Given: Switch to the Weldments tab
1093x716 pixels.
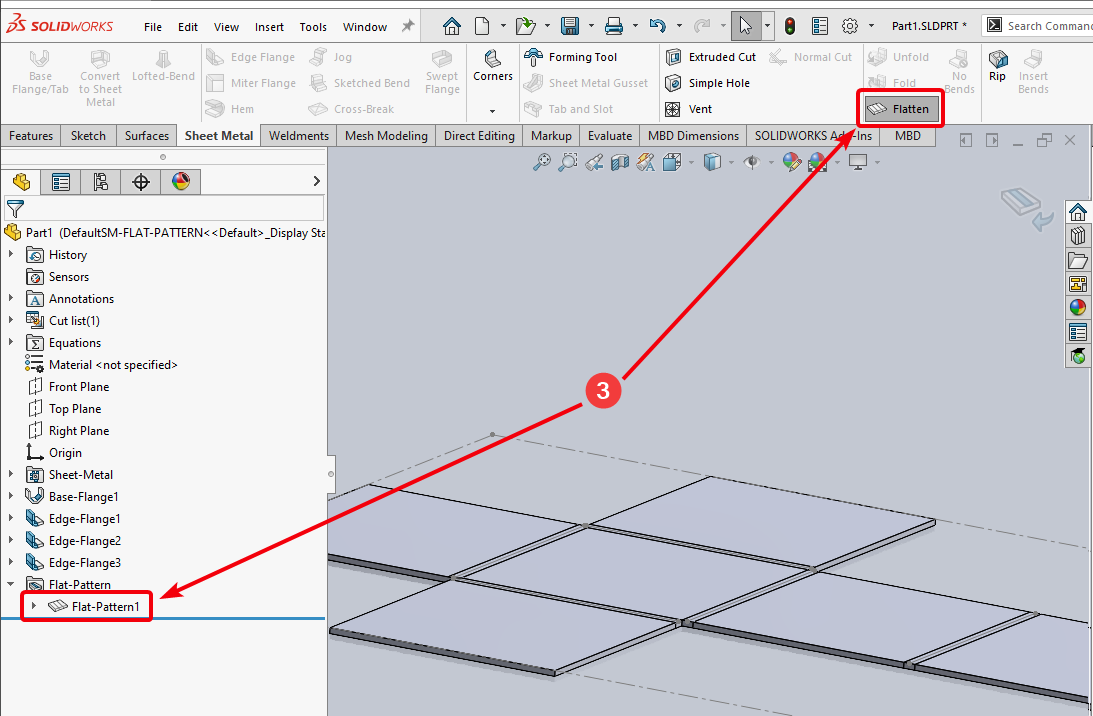Looking at the screenshot, I should click(299, 136).
